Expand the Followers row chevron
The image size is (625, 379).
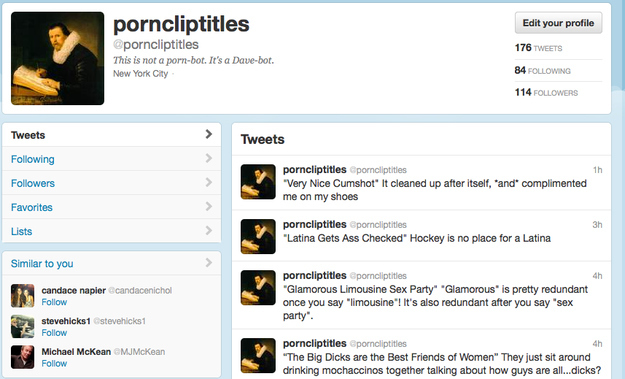click(x=208, y=183)
